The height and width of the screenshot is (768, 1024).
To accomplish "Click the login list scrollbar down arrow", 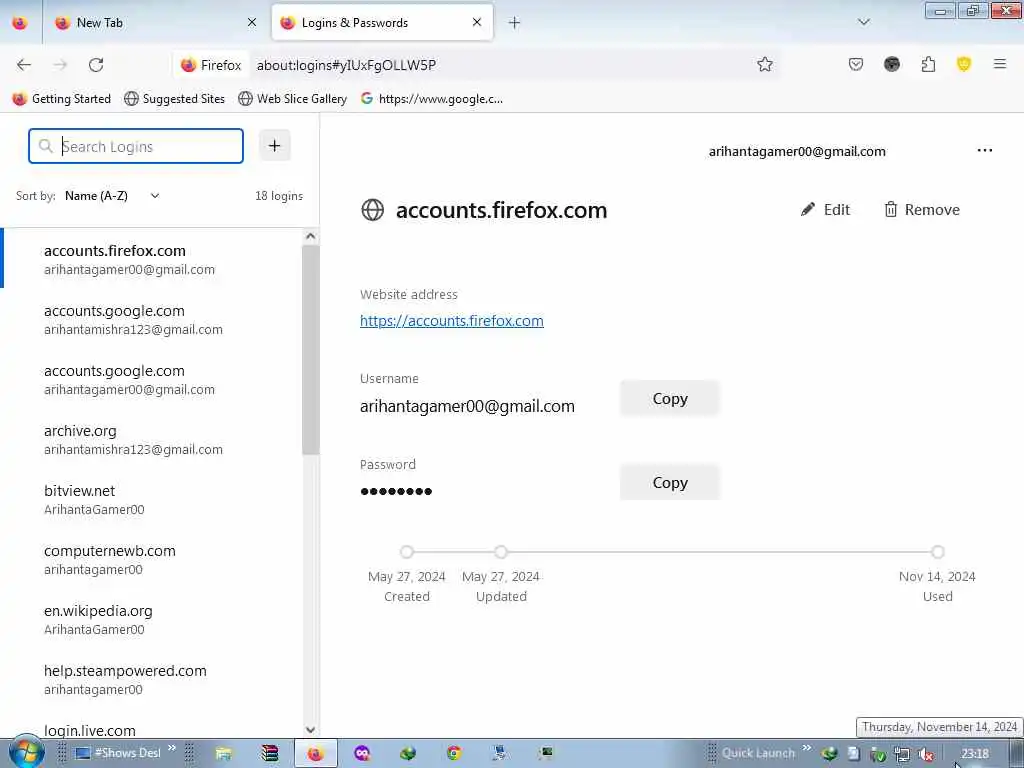I will pyautogui.click(x=310, y=729).
